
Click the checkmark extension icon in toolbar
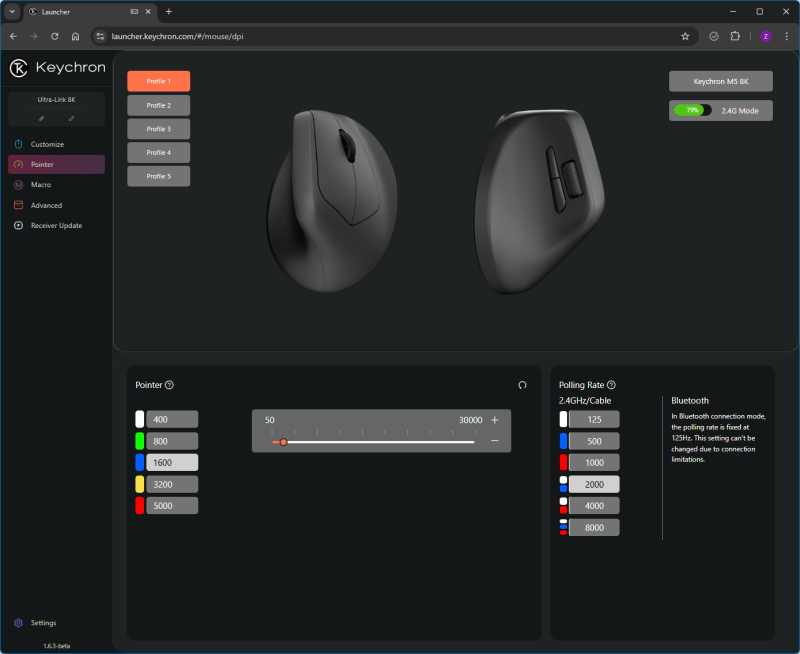(x=714, y=36)
